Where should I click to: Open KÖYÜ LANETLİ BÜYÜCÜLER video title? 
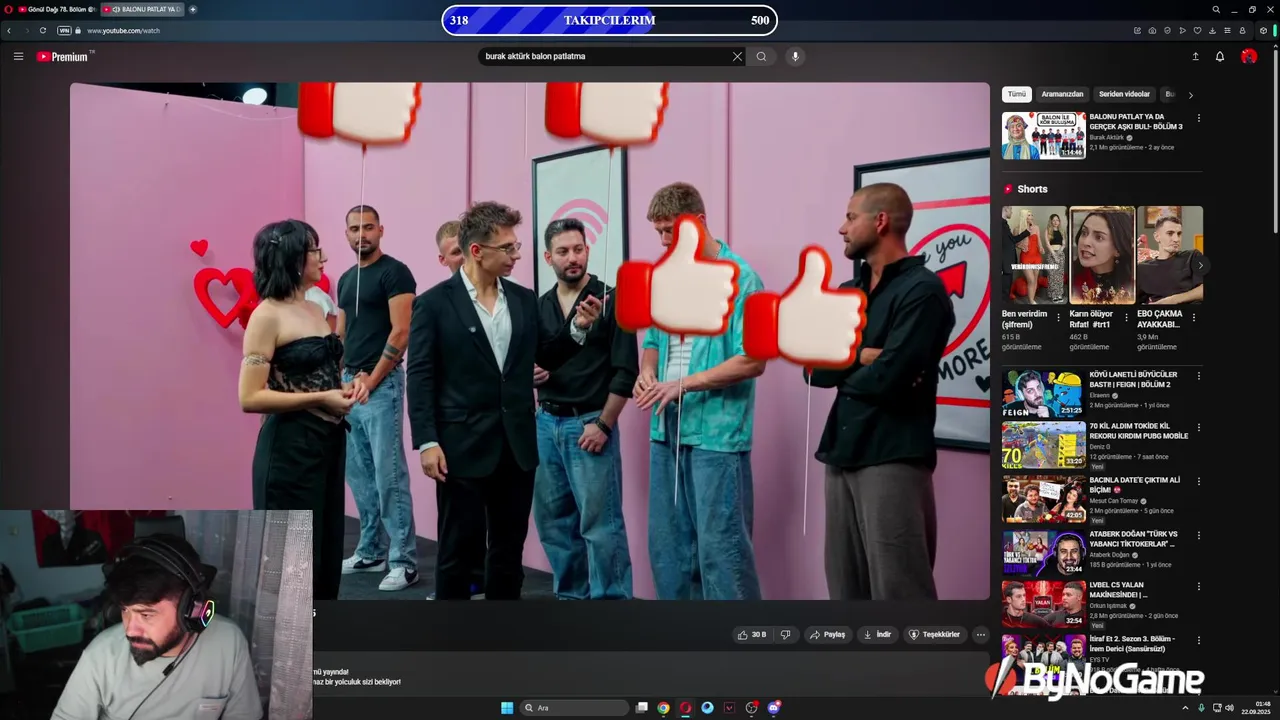pyautogui.click(x=1133, y=379)
